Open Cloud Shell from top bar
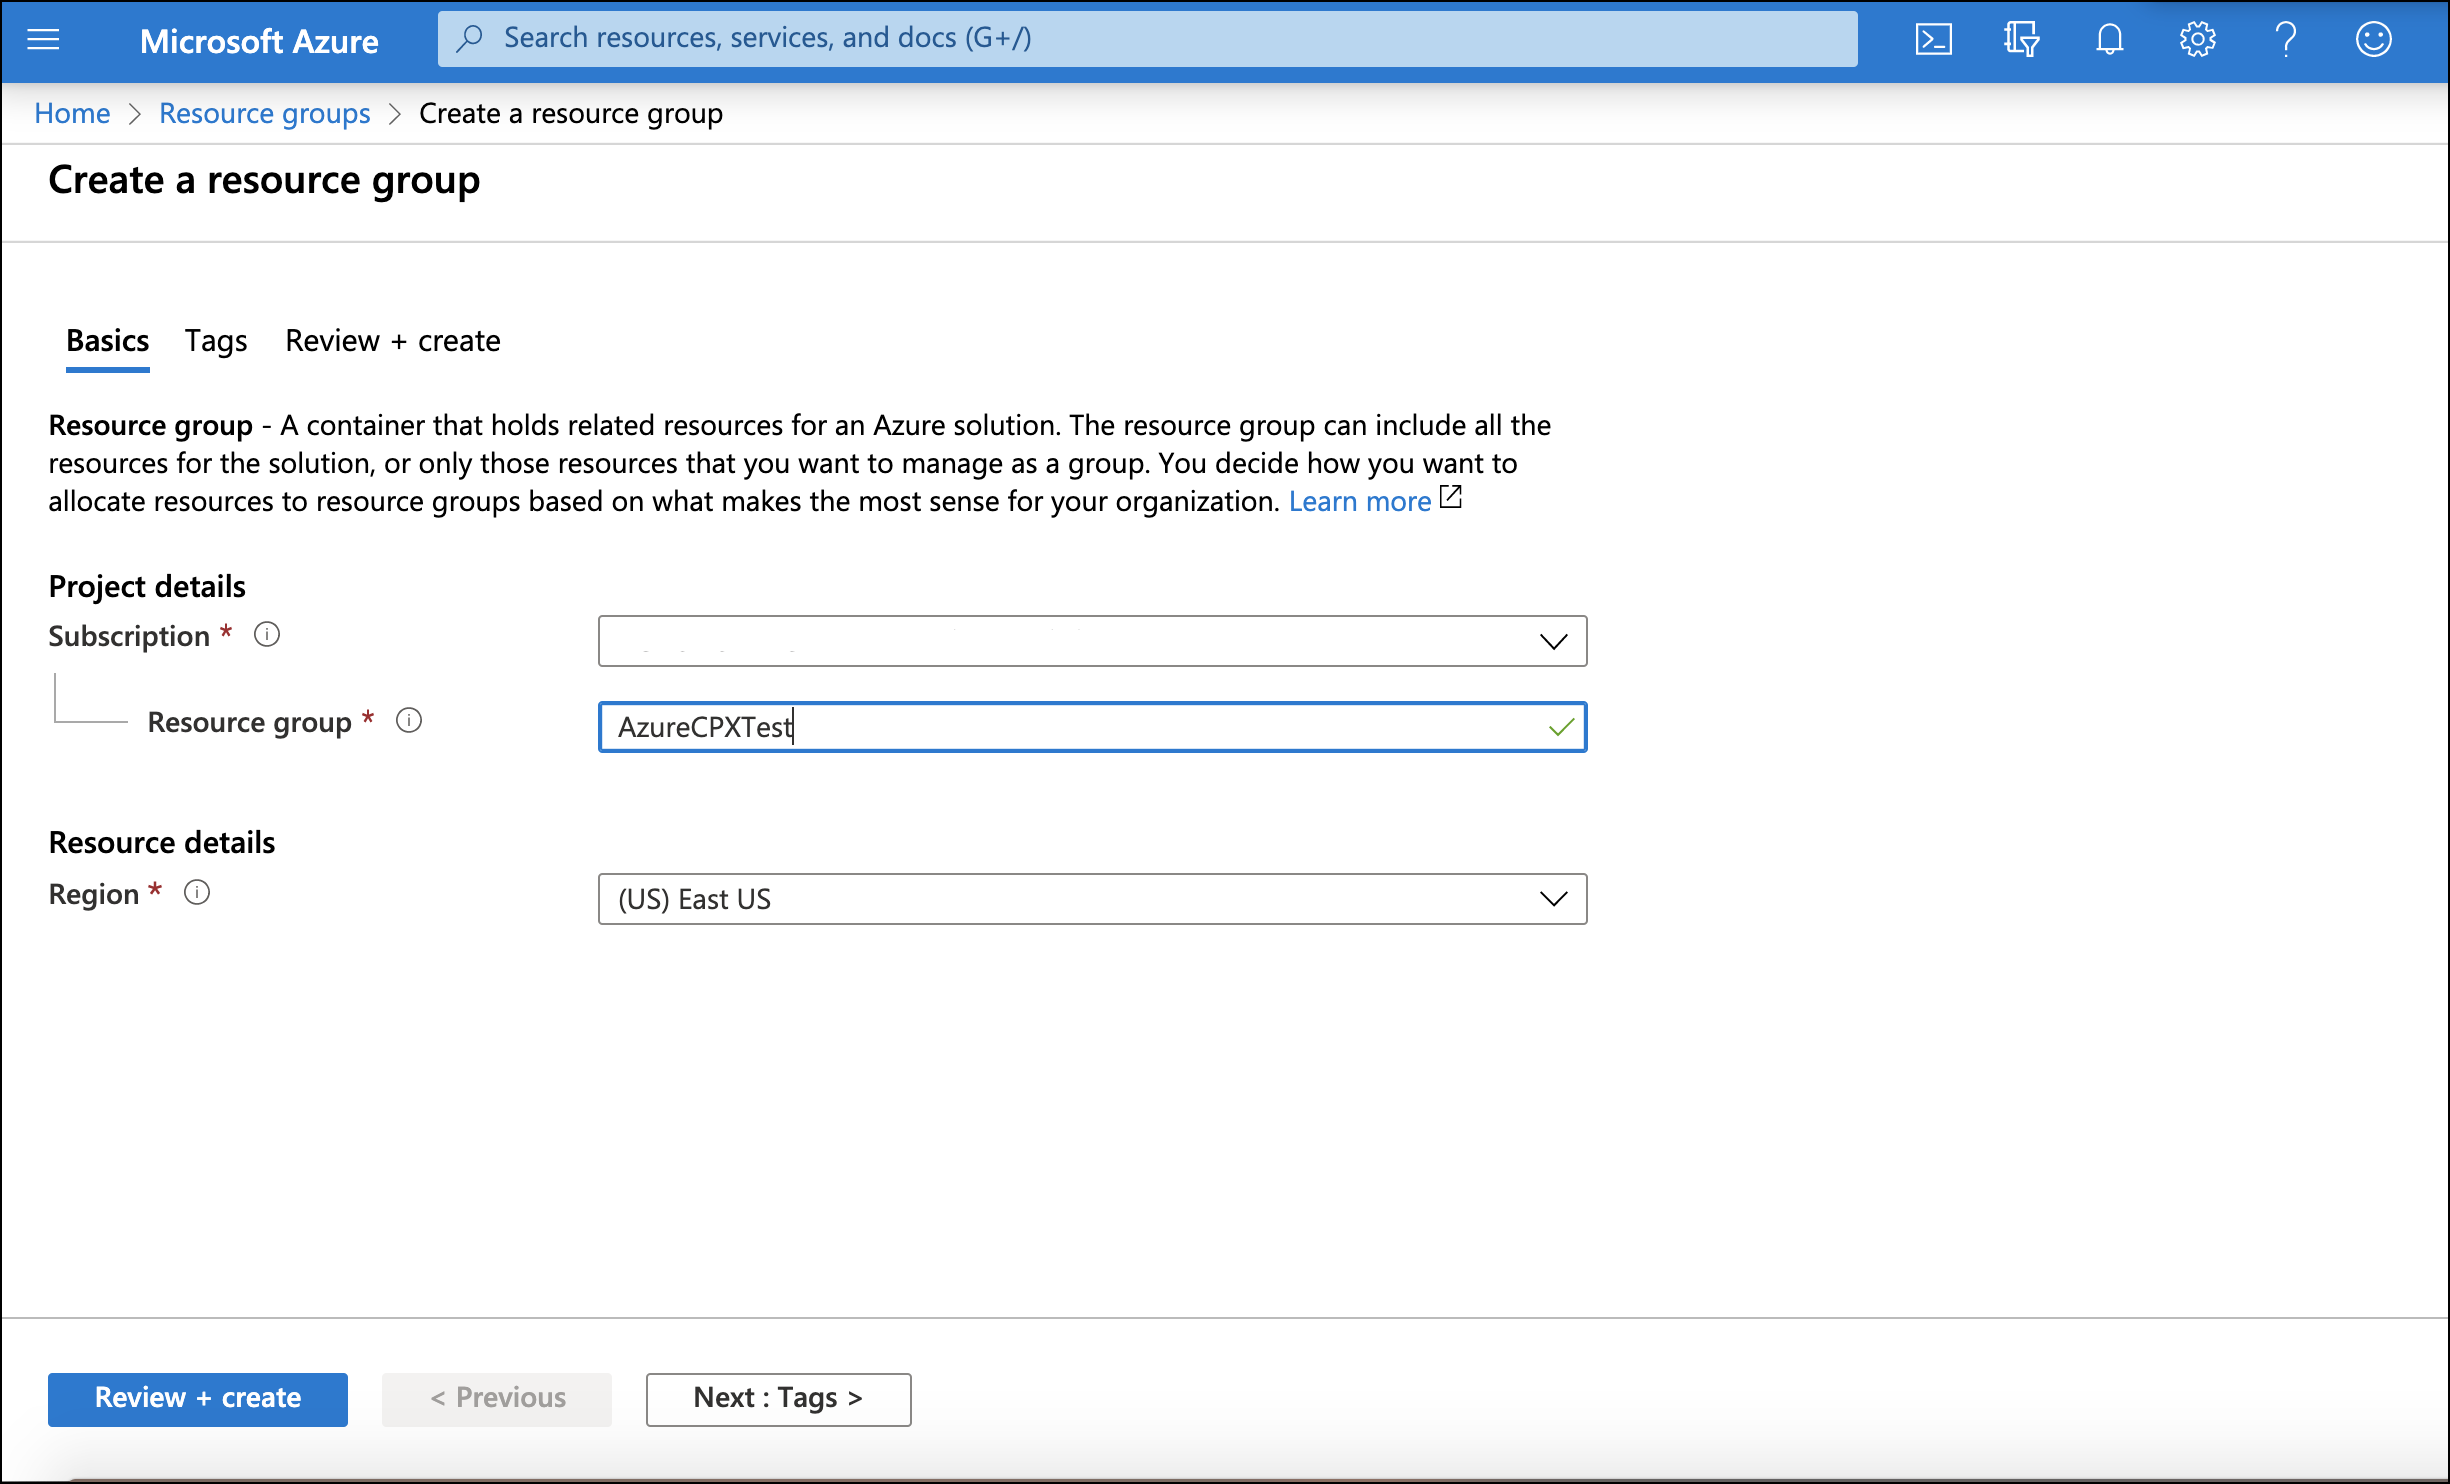2450x1484 pixels. click(1933, 40)
